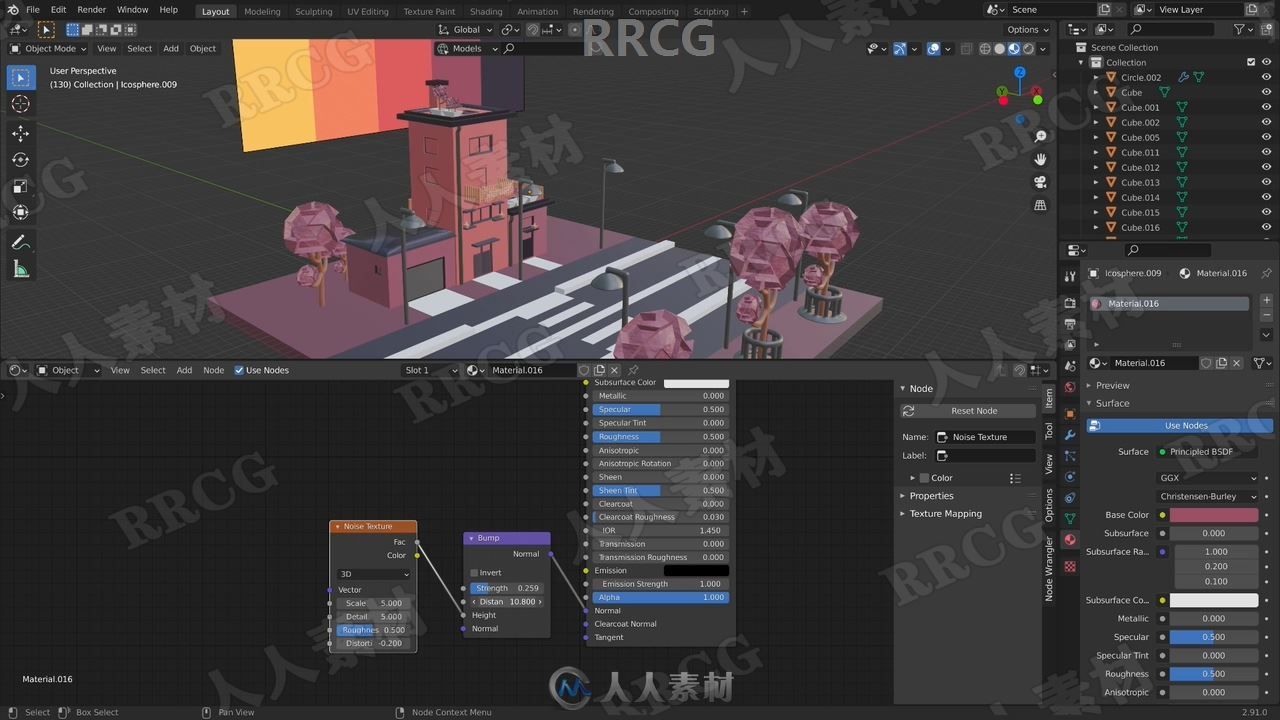1280x720 pixels.
Task: Hide Circle.002 in outliner
Action: 1266,77
